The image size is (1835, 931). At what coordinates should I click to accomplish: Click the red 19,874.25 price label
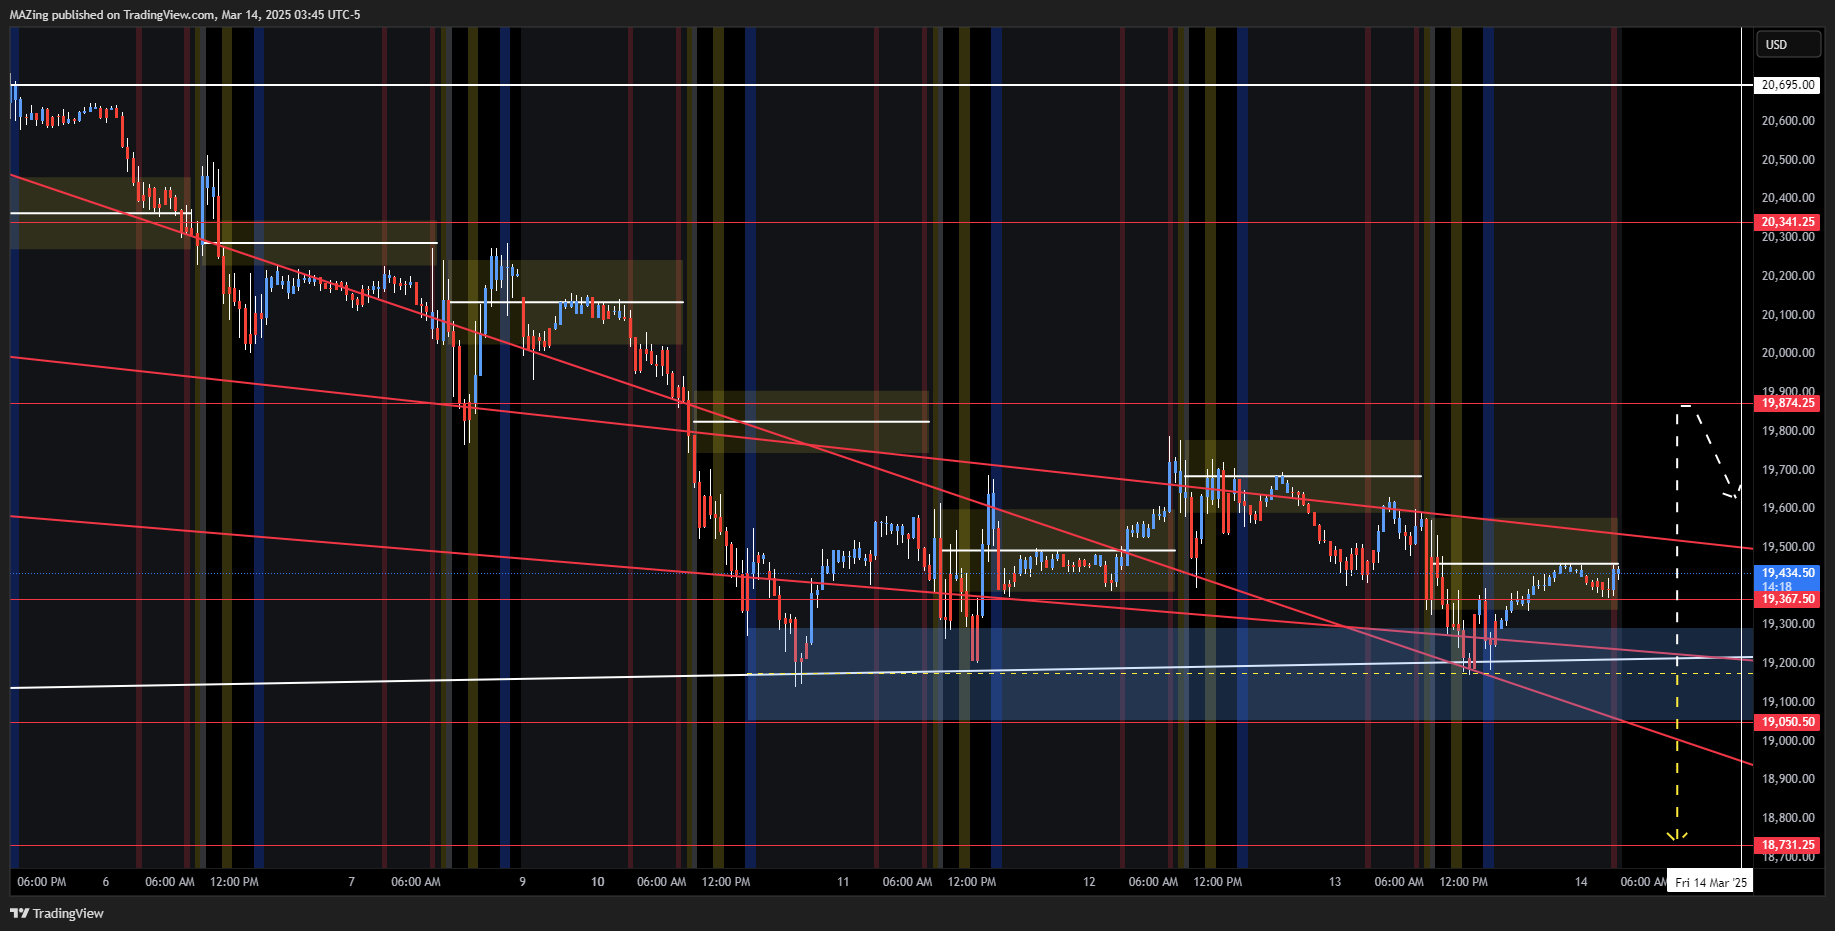pos(1788,403)
